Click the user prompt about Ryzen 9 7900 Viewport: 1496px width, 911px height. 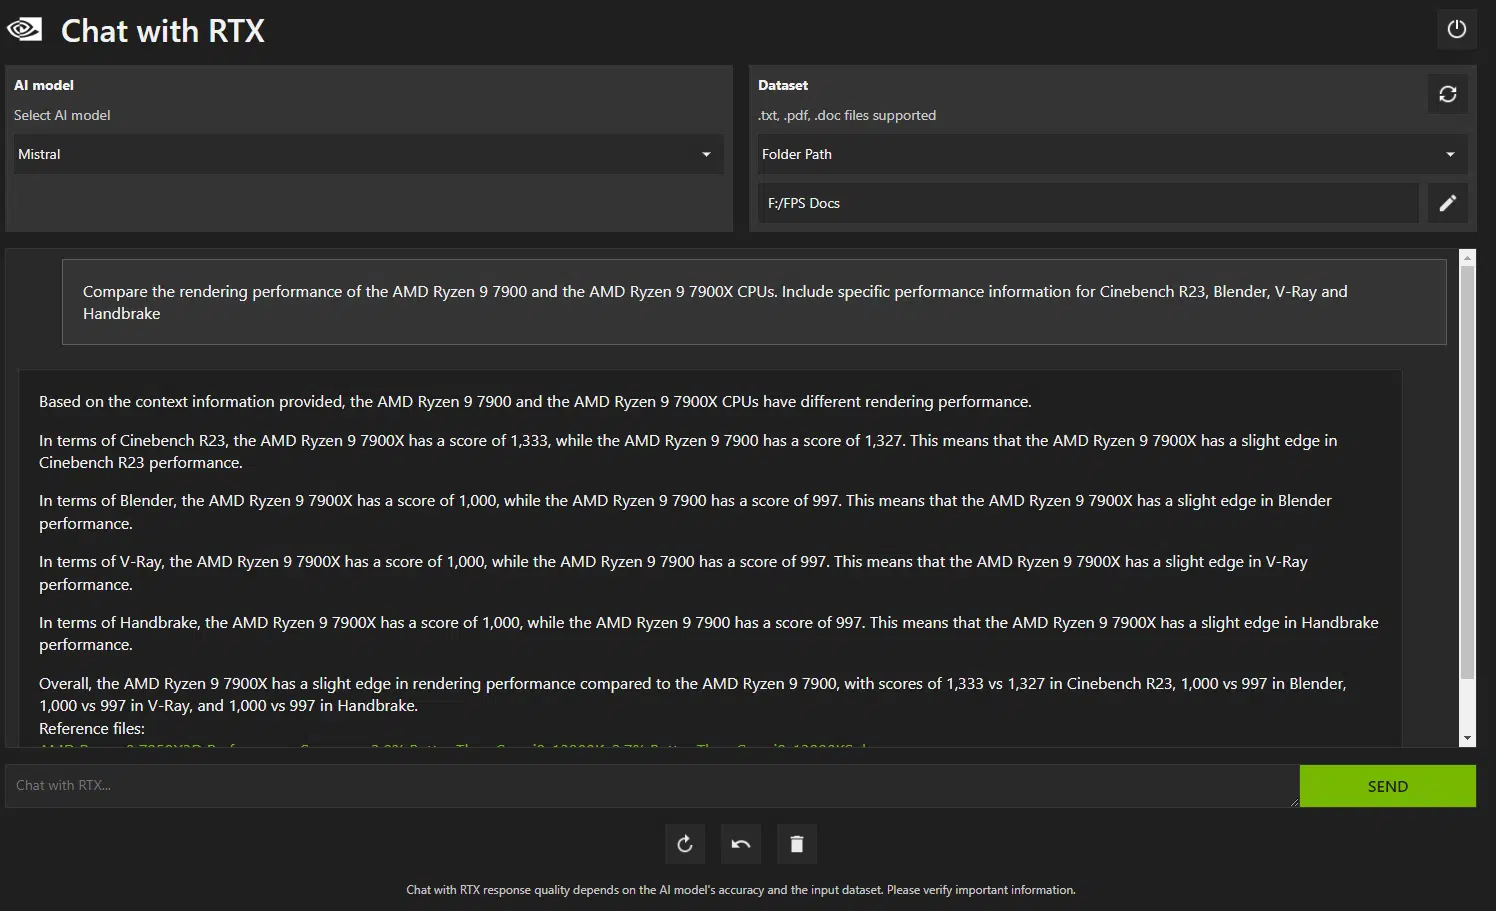pos(754,302)
